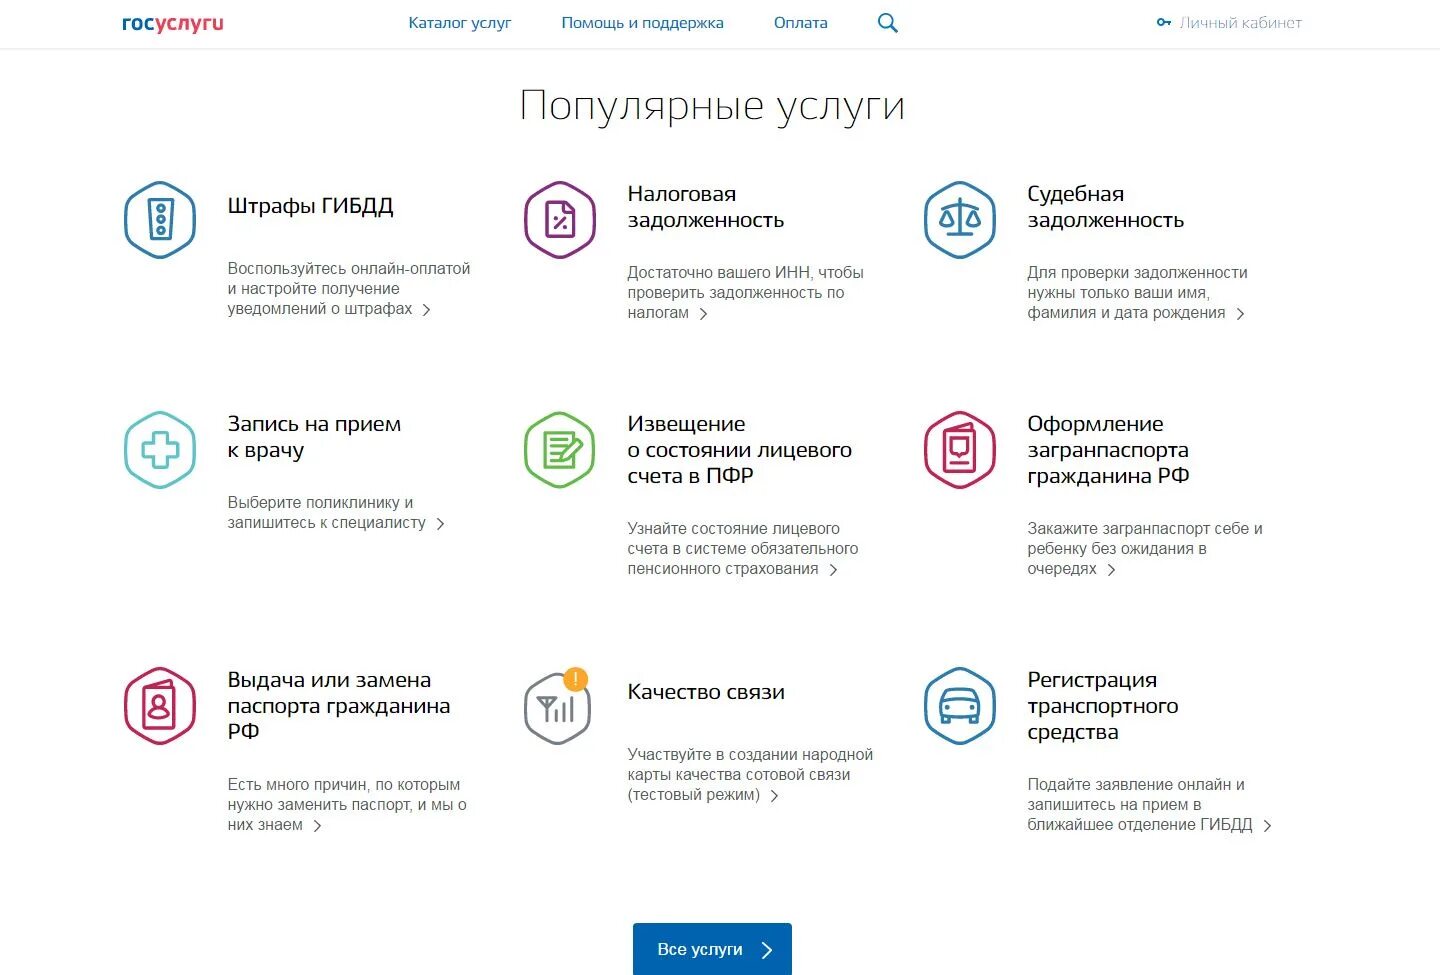Click the percent document icon for Налоговая задолженность
Screen dimensions: 1440x975
coord(560,220)
